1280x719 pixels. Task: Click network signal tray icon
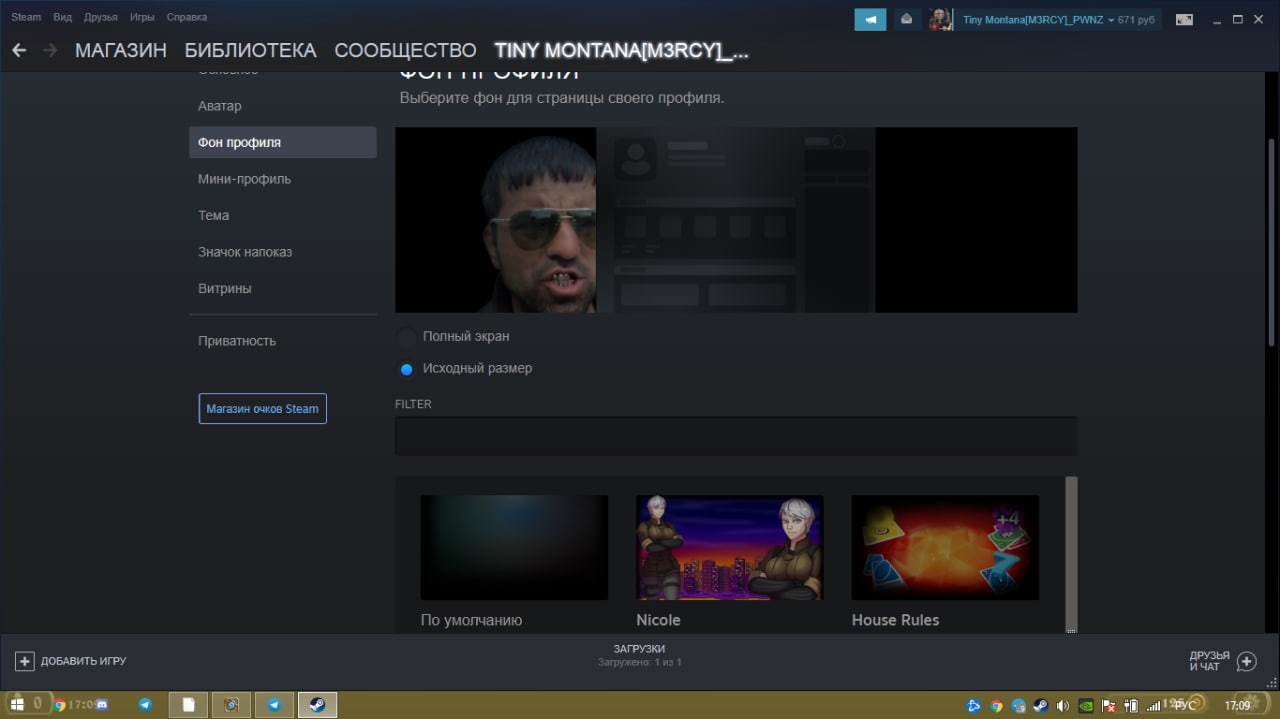tap(1154, 706)
